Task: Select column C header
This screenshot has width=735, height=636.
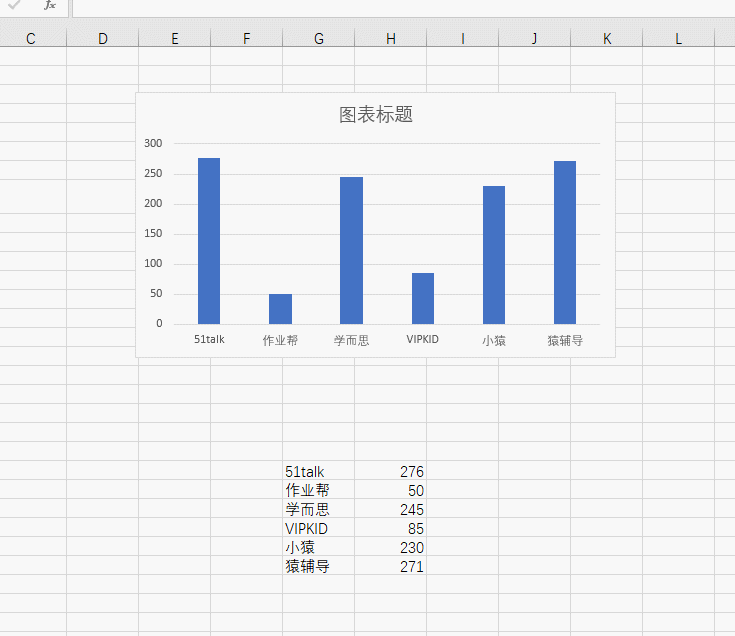Action: 31,38
